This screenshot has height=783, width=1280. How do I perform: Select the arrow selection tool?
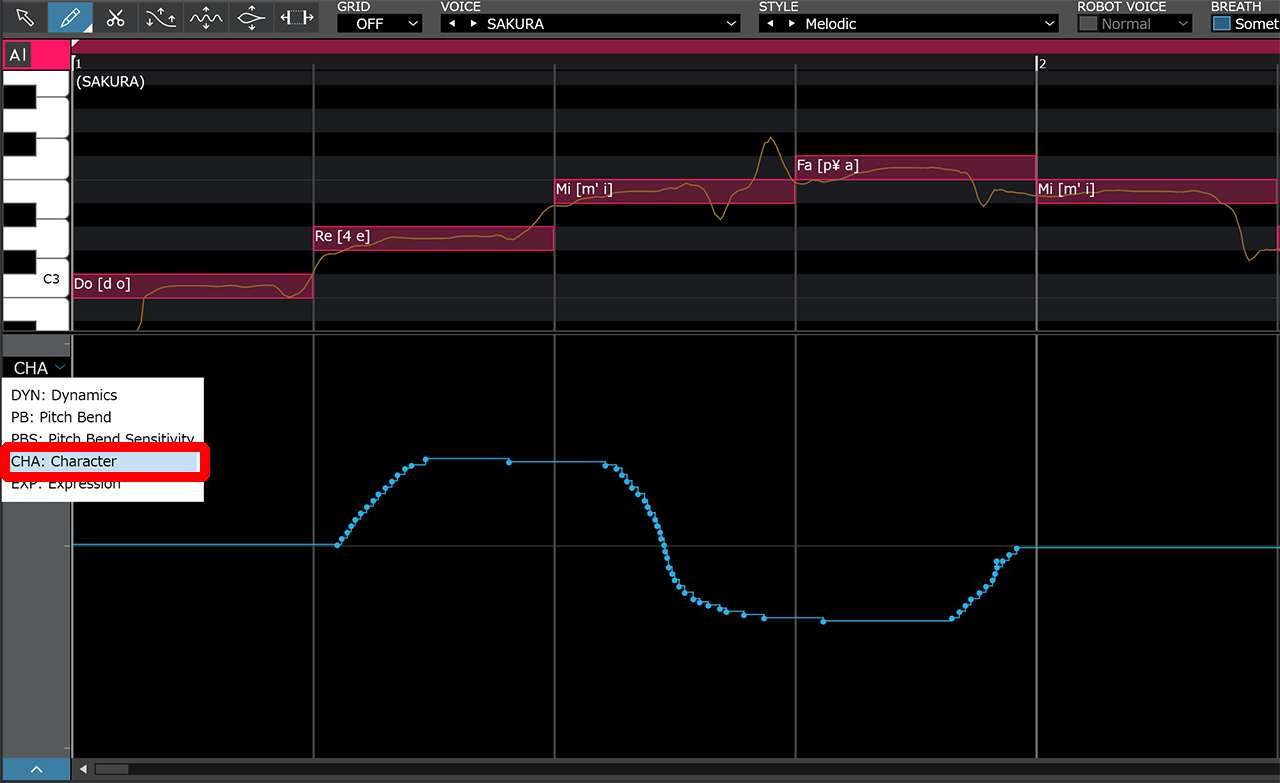25,17
